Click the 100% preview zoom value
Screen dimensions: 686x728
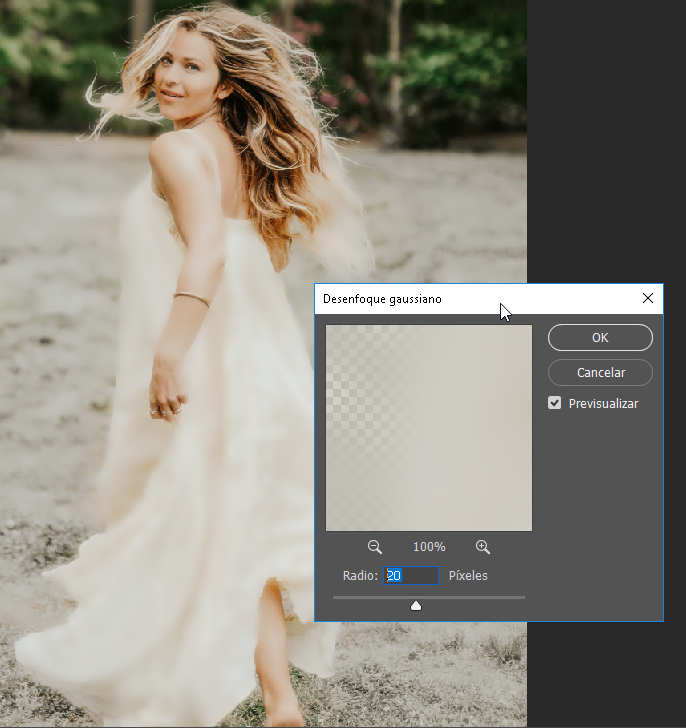[x=429, y=547]
